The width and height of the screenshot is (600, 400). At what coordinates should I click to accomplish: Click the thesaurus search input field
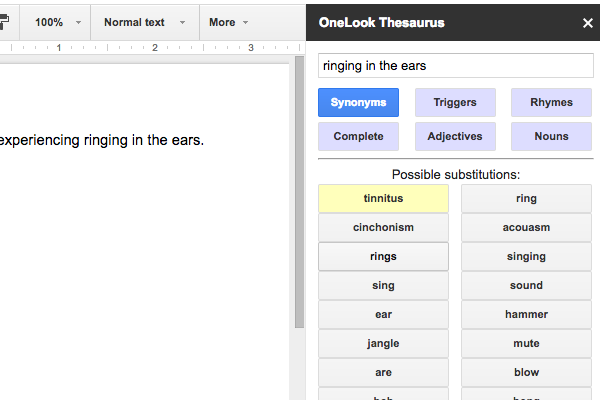(456, 66)
